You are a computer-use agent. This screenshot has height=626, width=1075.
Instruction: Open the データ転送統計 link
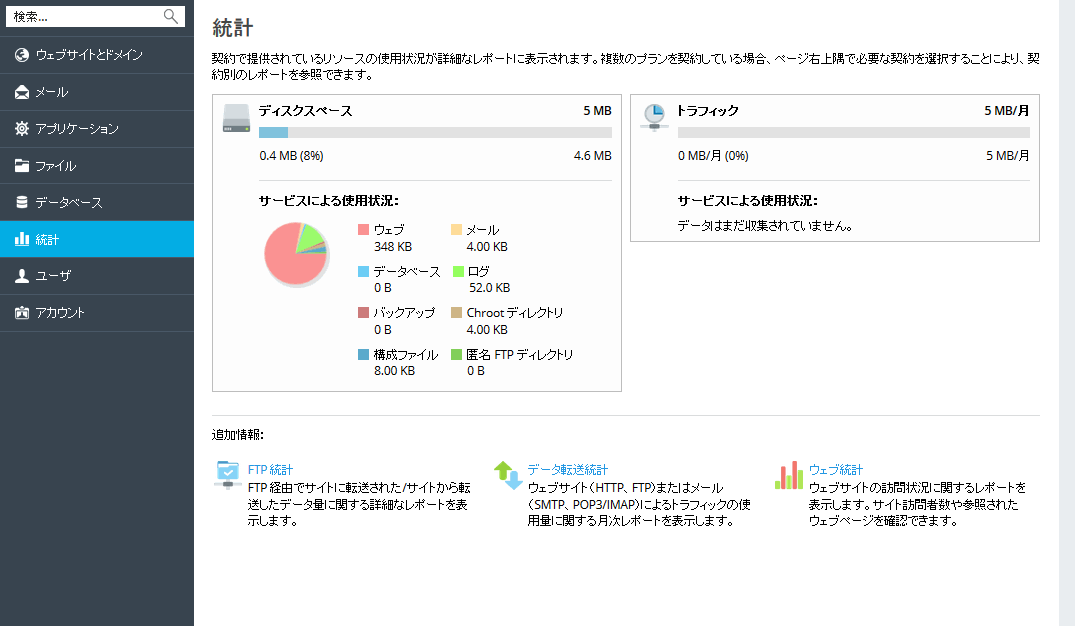567,470
